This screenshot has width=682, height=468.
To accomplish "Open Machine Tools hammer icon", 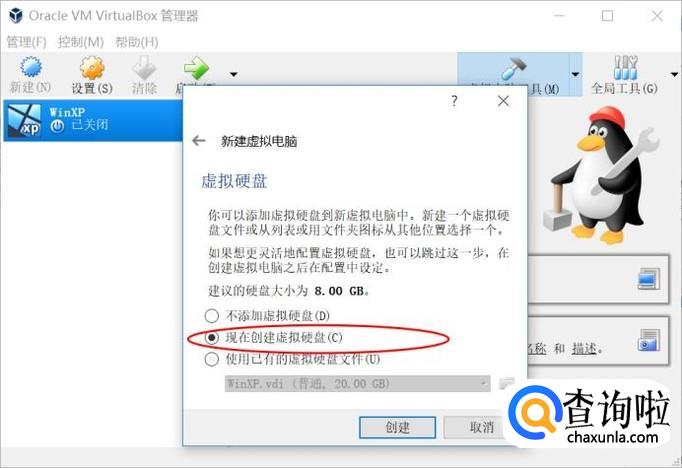I will click(514, 68).
